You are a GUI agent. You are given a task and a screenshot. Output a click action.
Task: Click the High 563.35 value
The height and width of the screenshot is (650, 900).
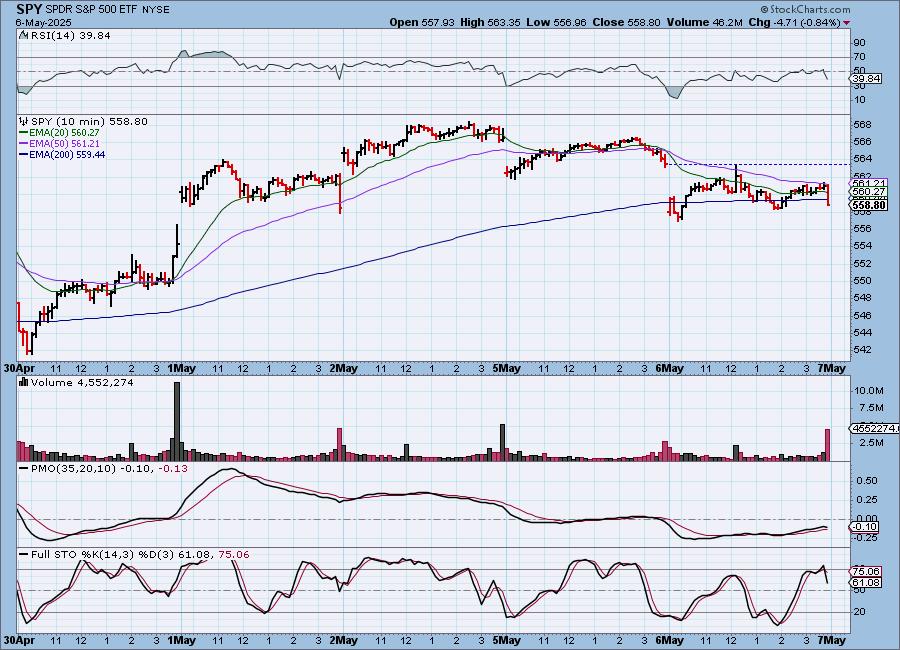point(490,22)
